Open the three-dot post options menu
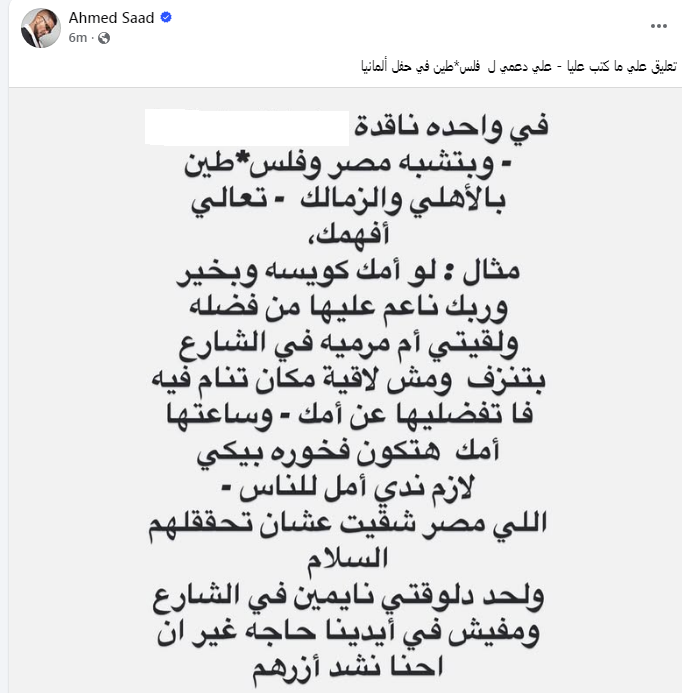 (x=657, y=24)
